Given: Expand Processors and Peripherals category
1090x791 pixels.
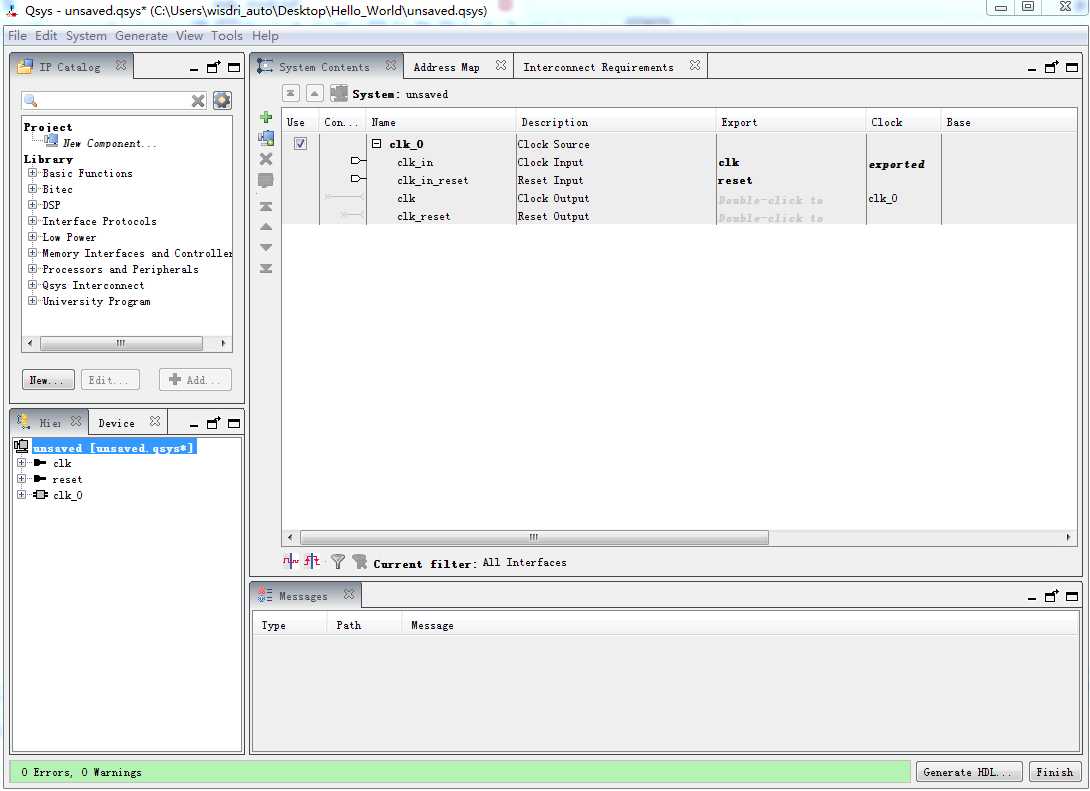Looking at the screenshot, I should pyautogui.click(x=32, y=268).
